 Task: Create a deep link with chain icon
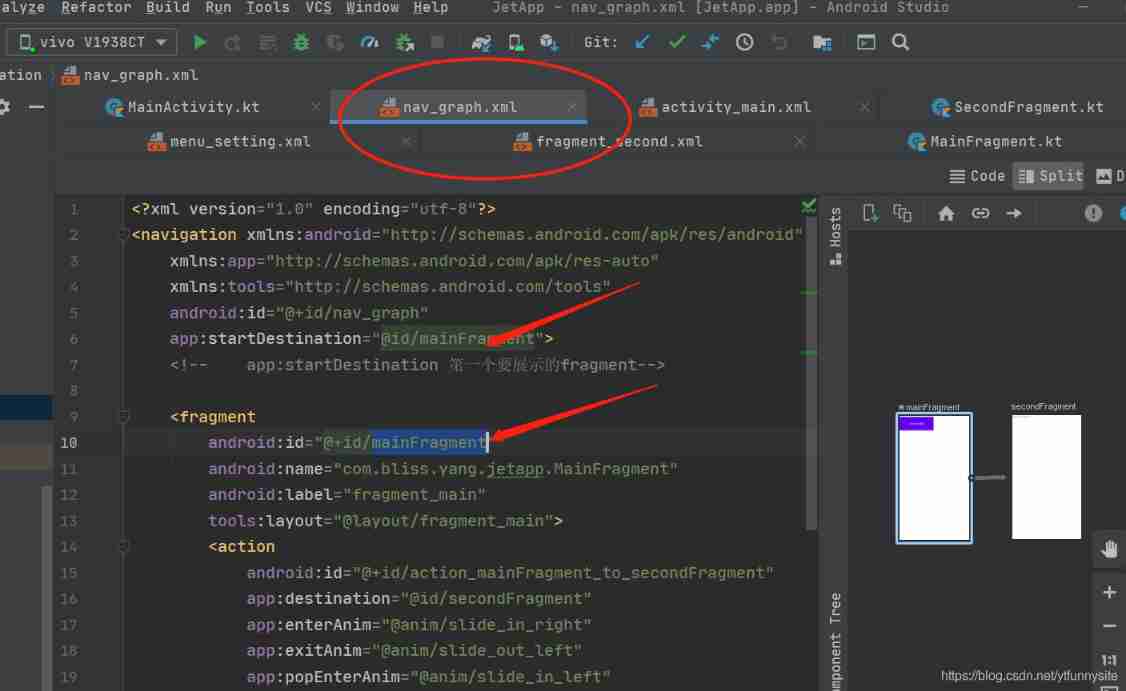coord(980,213)
